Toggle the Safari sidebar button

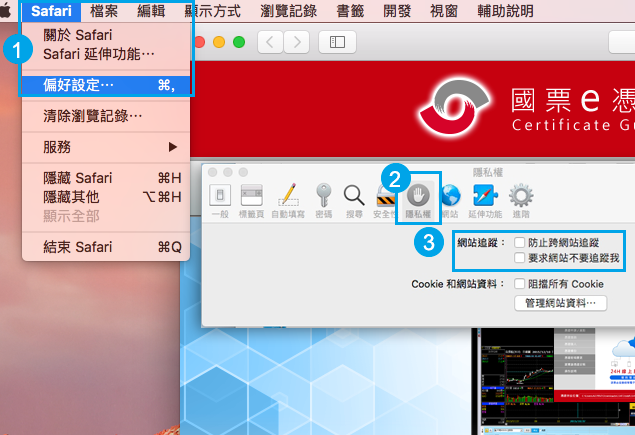point(337,42)
